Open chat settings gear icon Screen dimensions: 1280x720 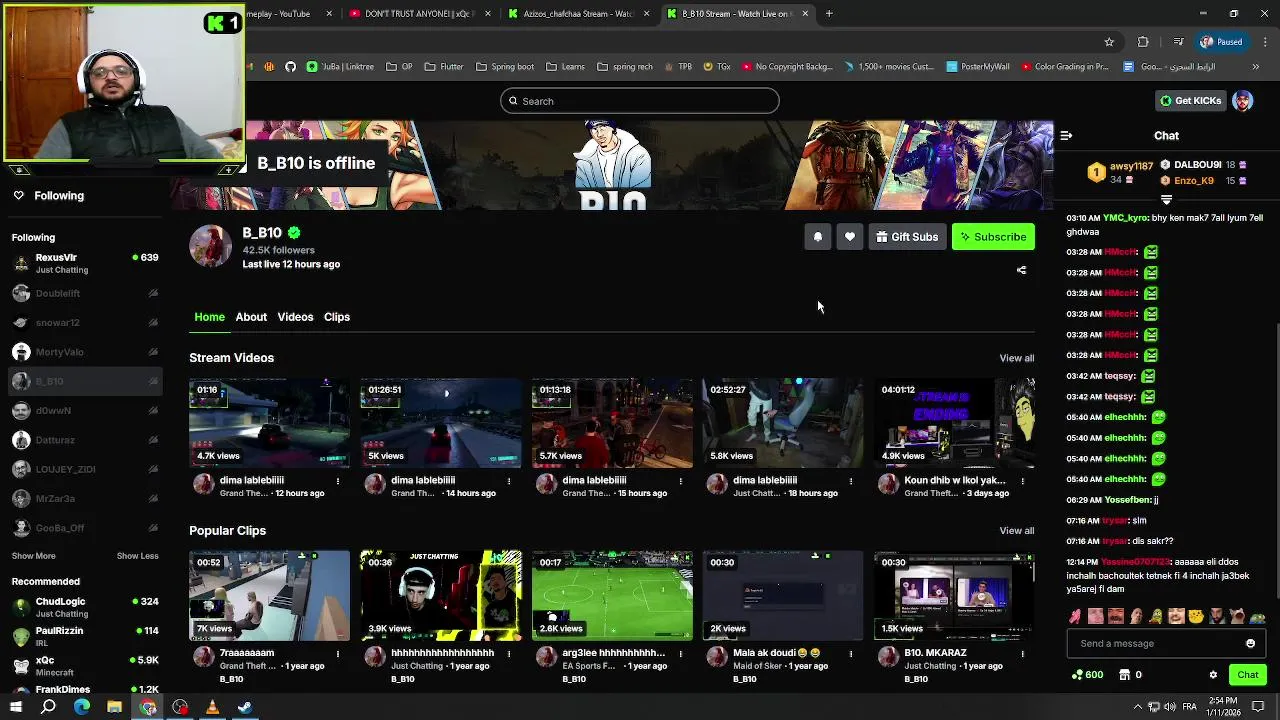click(1213, 675)
